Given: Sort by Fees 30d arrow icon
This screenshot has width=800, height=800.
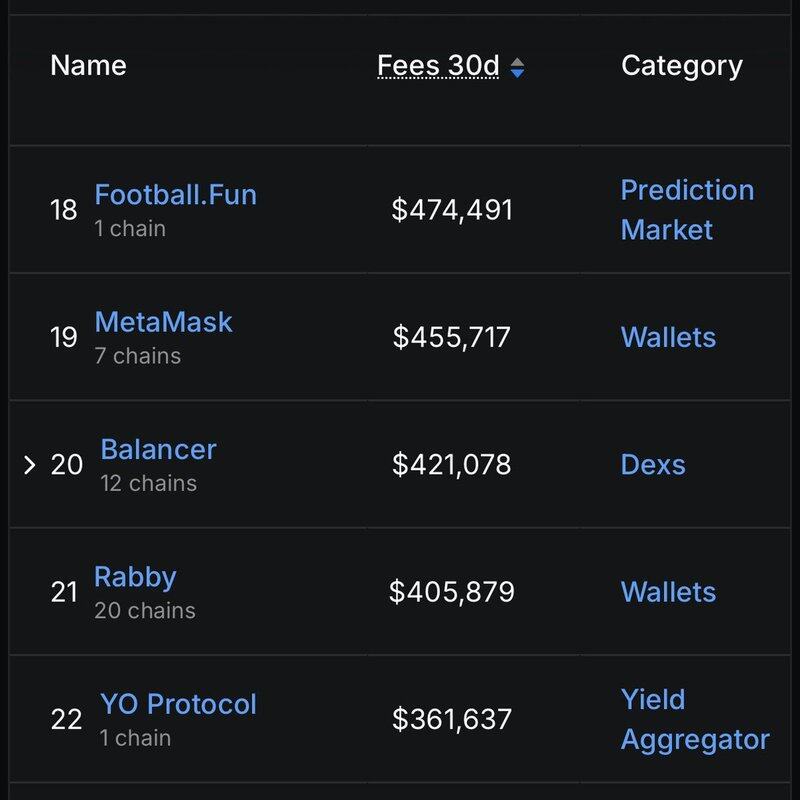Looking at the screenshot, I should (x=517, y=67).
